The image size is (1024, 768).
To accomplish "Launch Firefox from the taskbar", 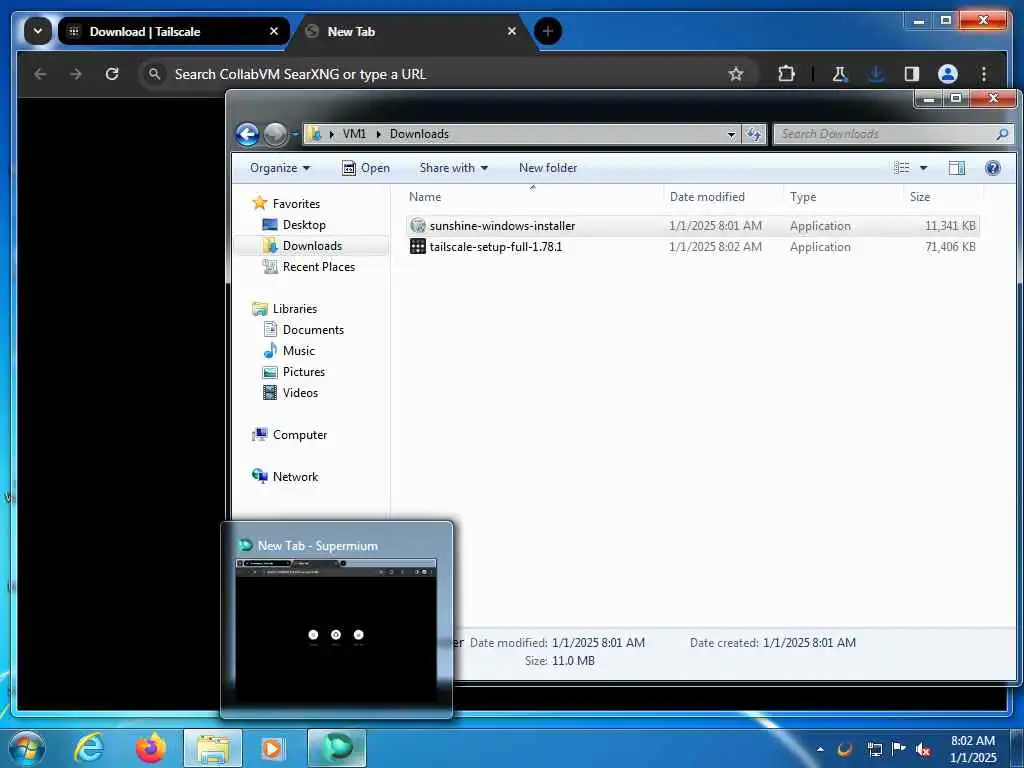I will click(150, 748).
